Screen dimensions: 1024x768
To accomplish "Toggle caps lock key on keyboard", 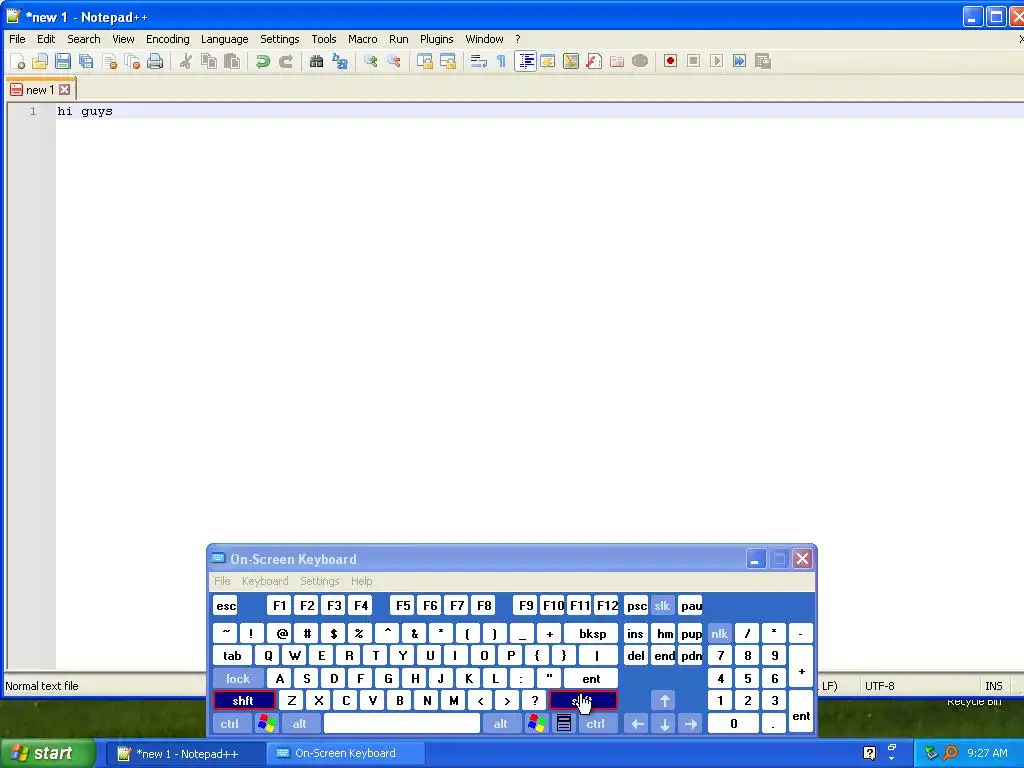I will tap(238, 679).
